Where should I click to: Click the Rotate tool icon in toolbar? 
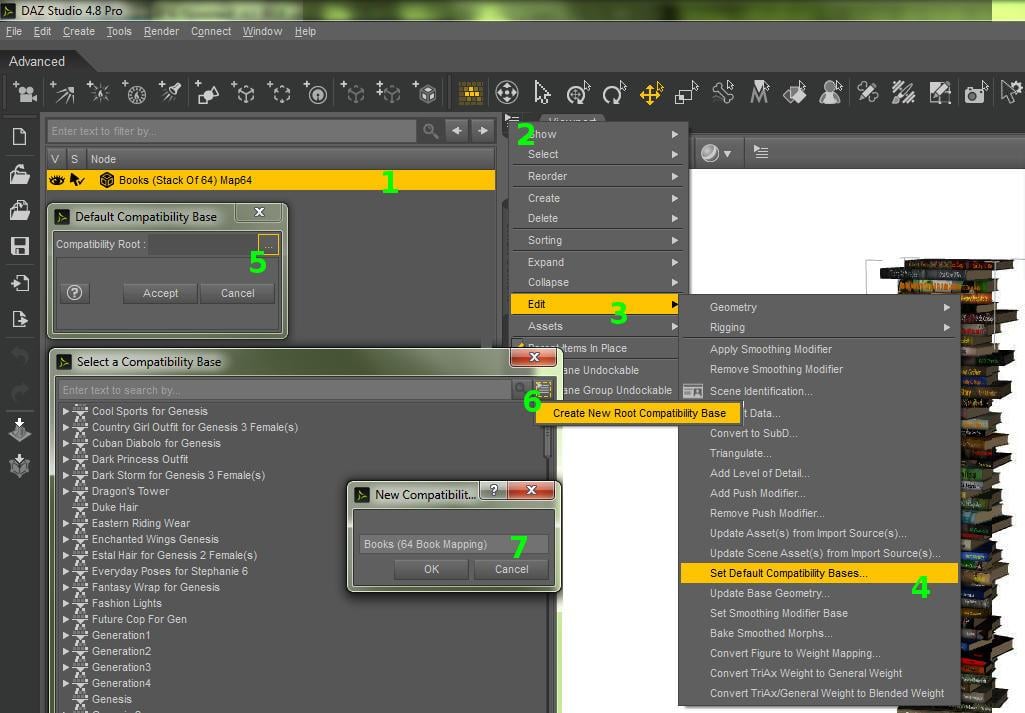pos(614,93)
